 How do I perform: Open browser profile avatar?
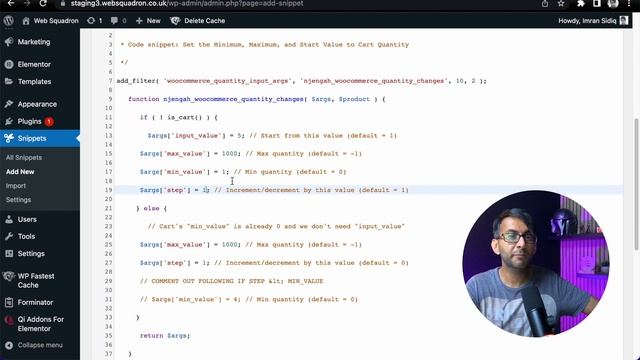(x=613, y=4)
